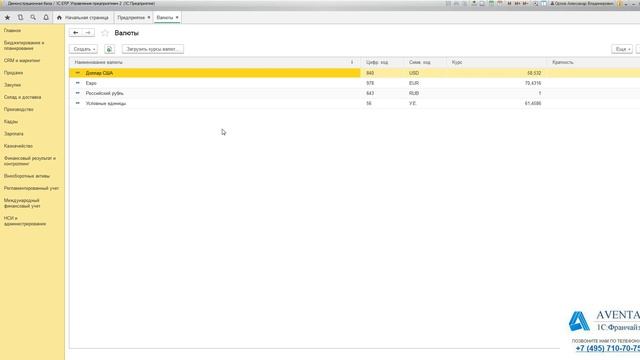Open the History icon in top toolbar
Screen dimensions: 640x360
coord(20,18)
